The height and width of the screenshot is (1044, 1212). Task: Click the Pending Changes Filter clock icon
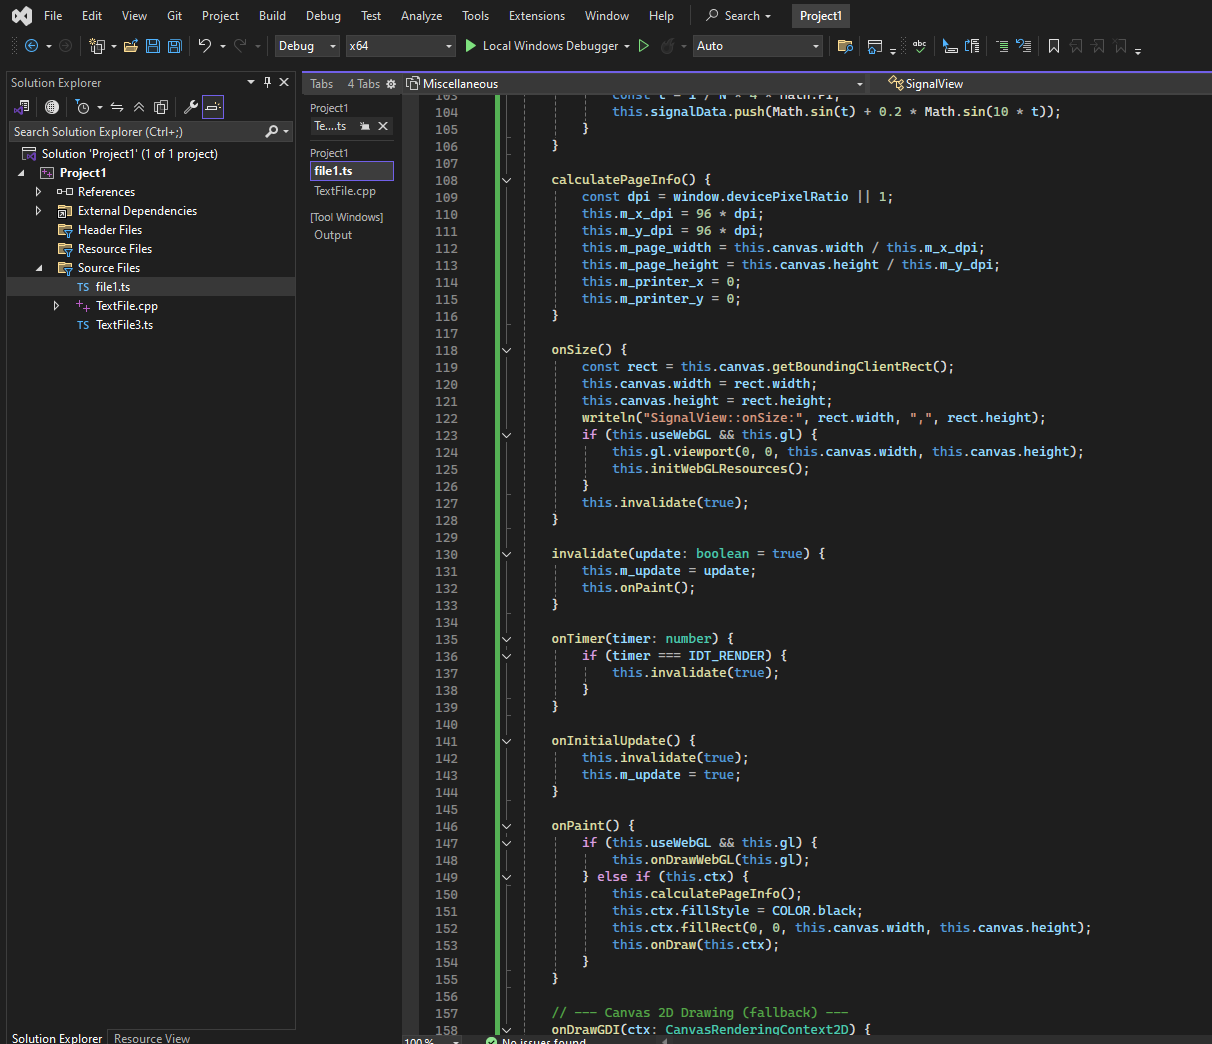coord(83,107)
